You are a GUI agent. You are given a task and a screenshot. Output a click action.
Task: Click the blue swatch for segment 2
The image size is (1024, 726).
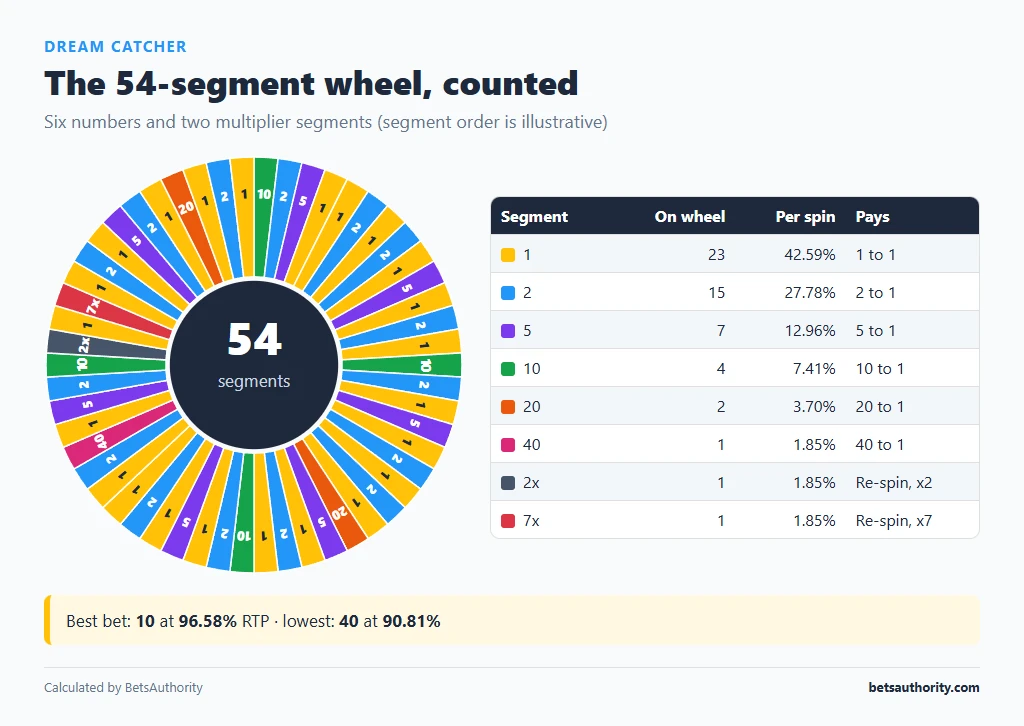click(507, 292)
